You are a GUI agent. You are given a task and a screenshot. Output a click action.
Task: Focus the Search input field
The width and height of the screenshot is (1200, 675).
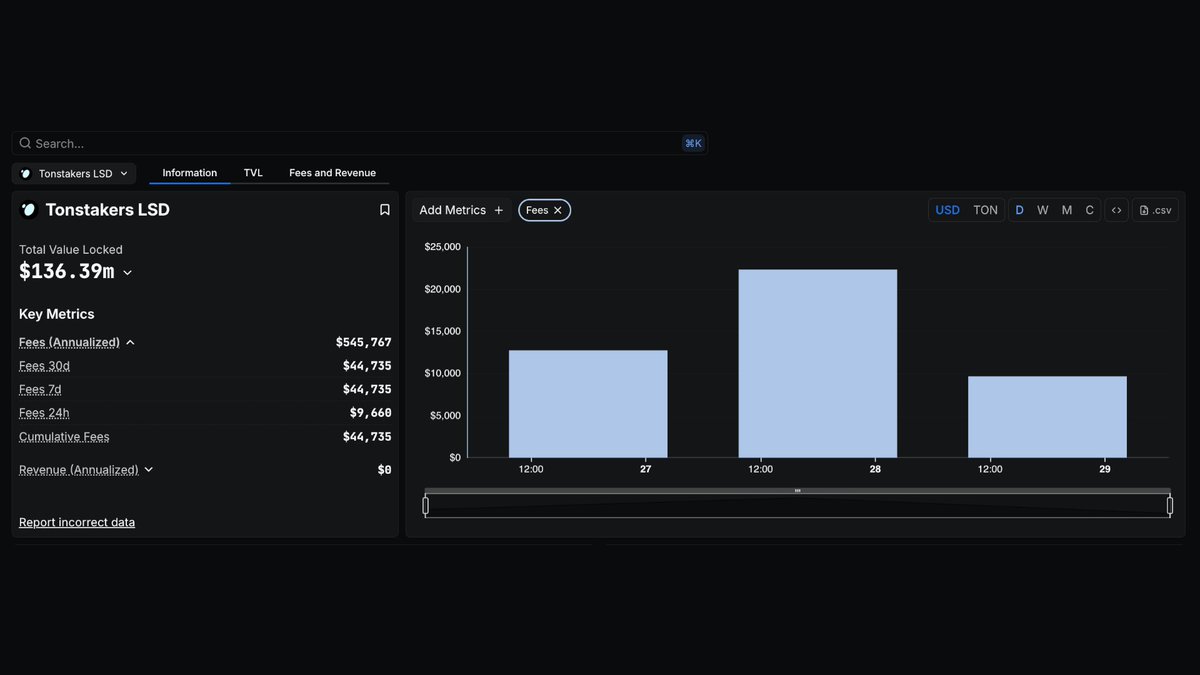click(x=360, y=143)
